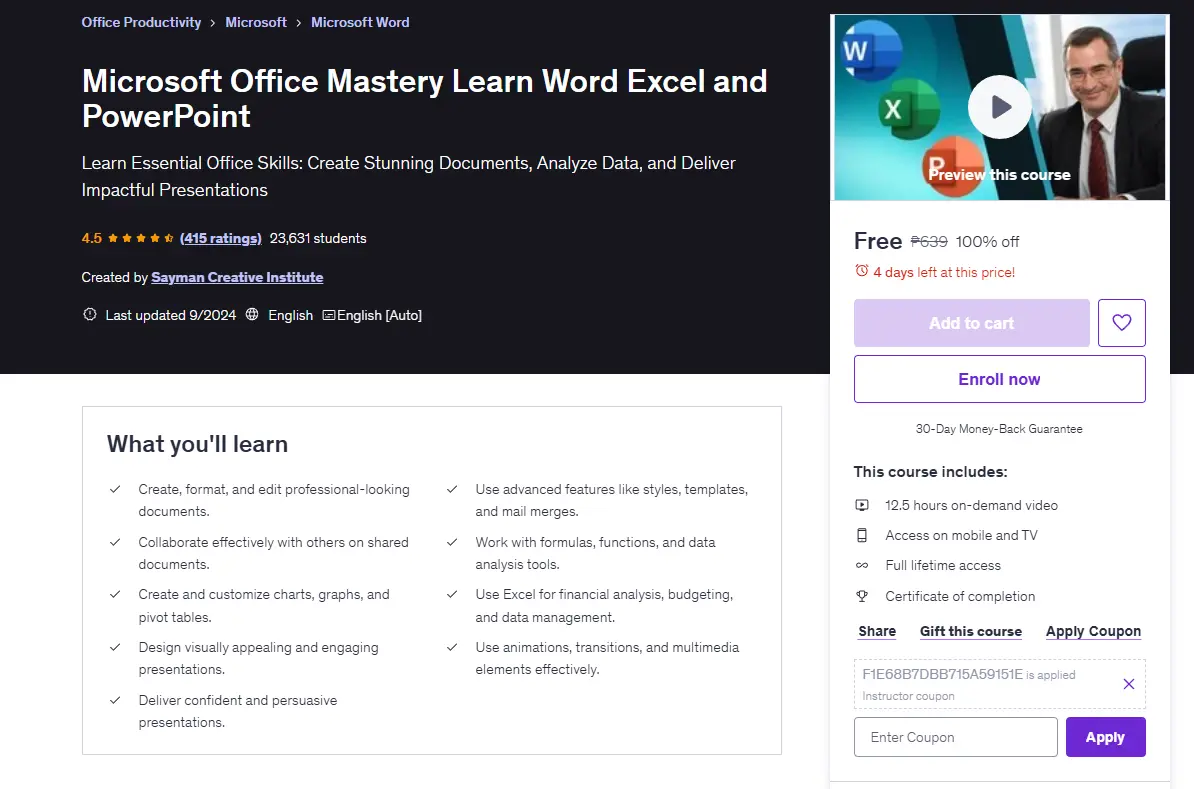Add course to wishlist with heart icon
The width and height of the screenshot is (1194, 789).
(1121, 323)
